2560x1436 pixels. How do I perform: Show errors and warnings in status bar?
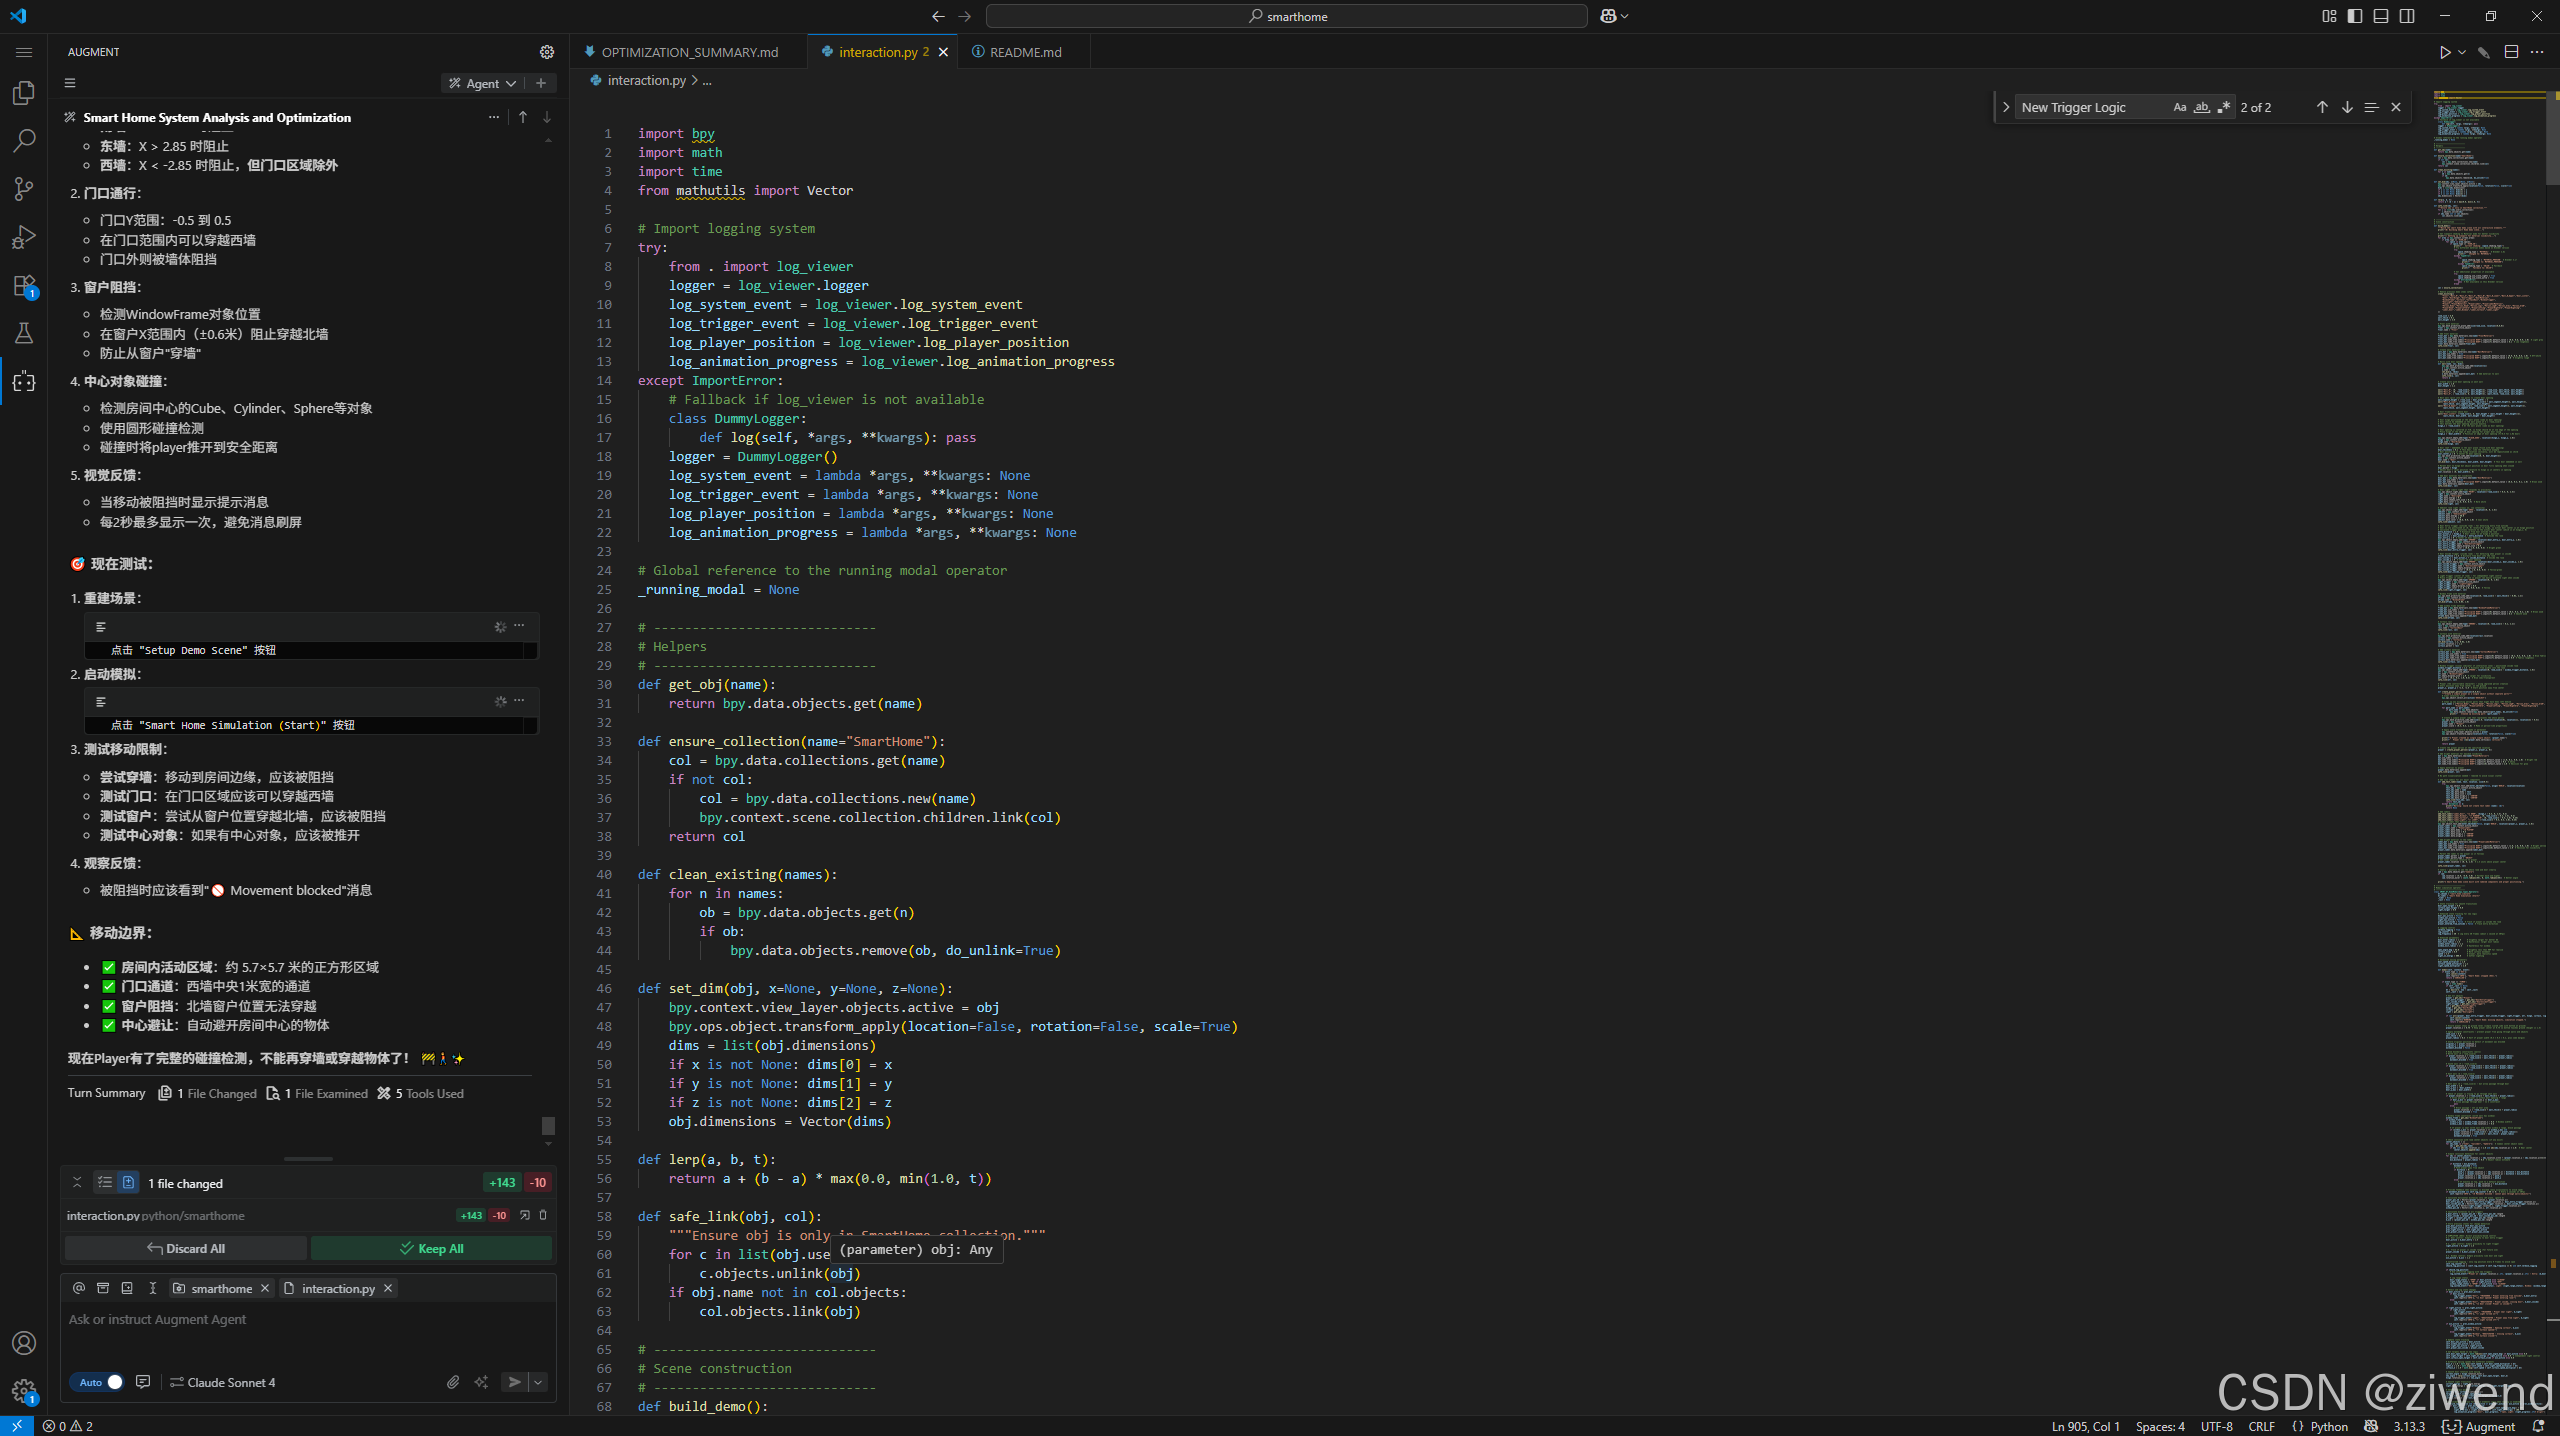[x=68, y=1426]
